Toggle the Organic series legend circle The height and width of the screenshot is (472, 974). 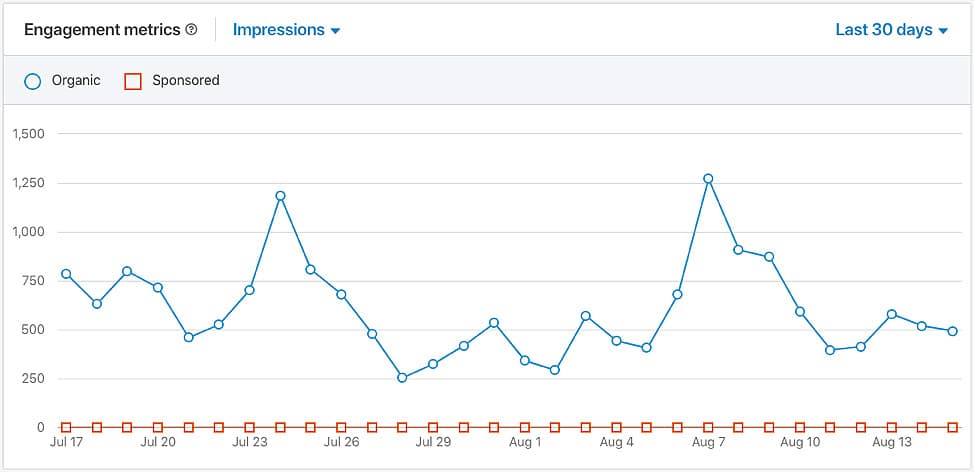tap(33, 81)
